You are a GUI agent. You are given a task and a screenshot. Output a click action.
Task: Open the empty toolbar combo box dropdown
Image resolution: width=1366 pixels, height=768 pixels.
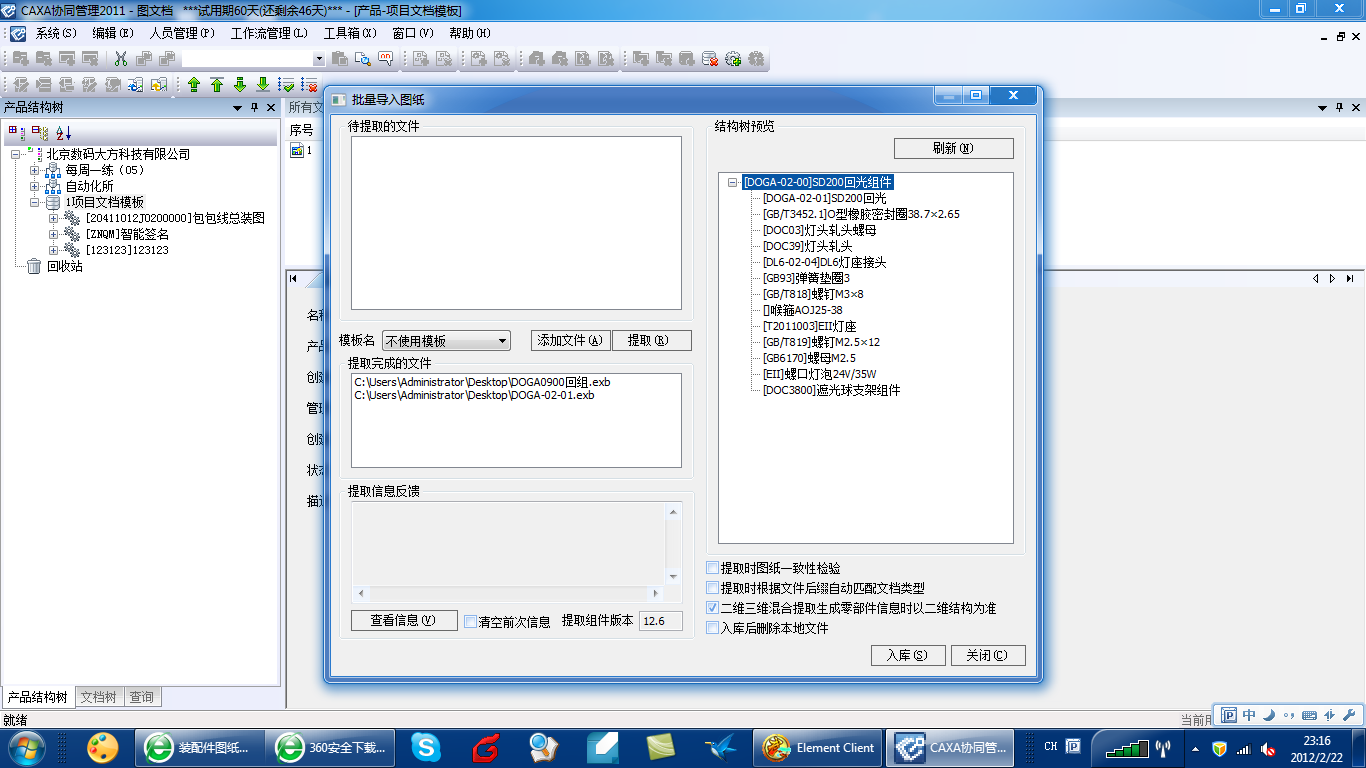[319, 59]
